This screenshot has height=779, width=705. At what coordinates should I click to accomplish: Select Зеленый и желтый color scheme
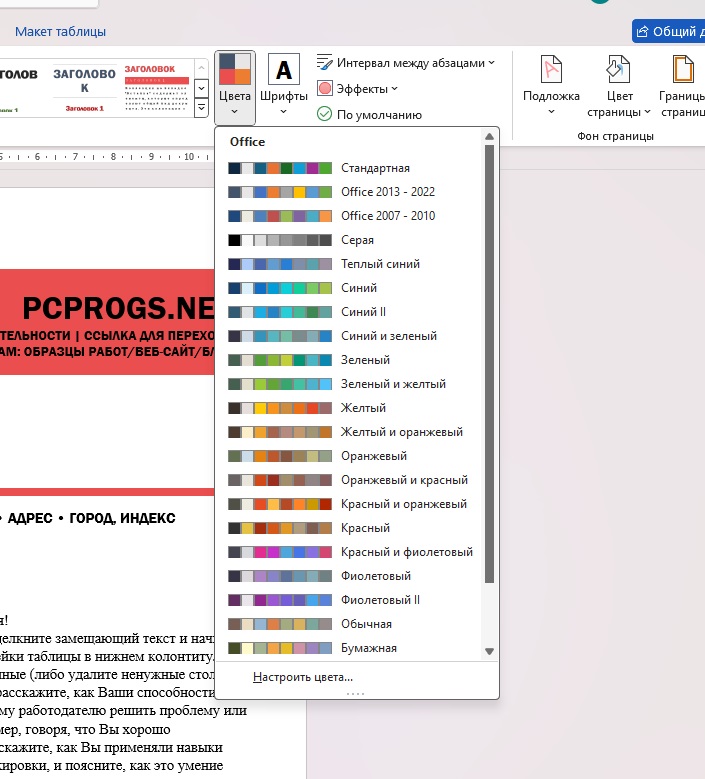click(348, 384)
